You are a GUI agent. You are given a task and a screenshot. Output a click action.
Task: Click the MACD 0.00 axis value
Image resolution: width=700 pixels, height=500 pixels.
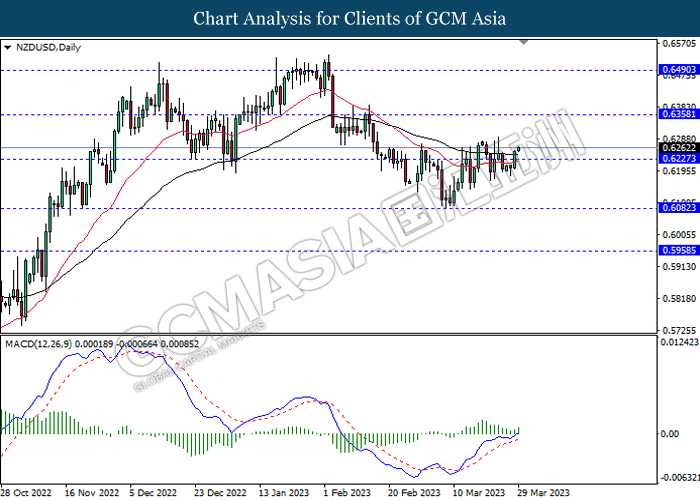(670, 433)
